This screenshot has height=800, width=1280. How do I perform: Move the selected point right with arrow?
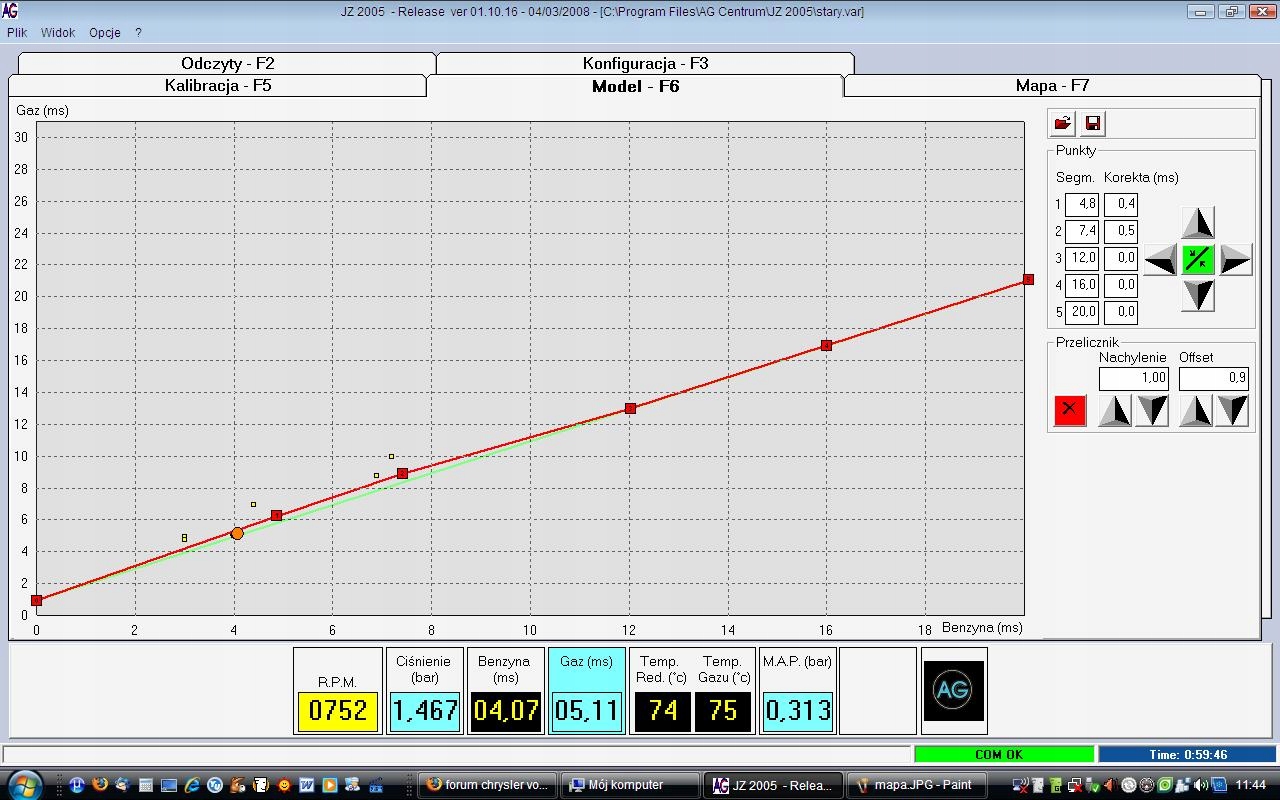pyautogui.click(x=1235, y=260)
